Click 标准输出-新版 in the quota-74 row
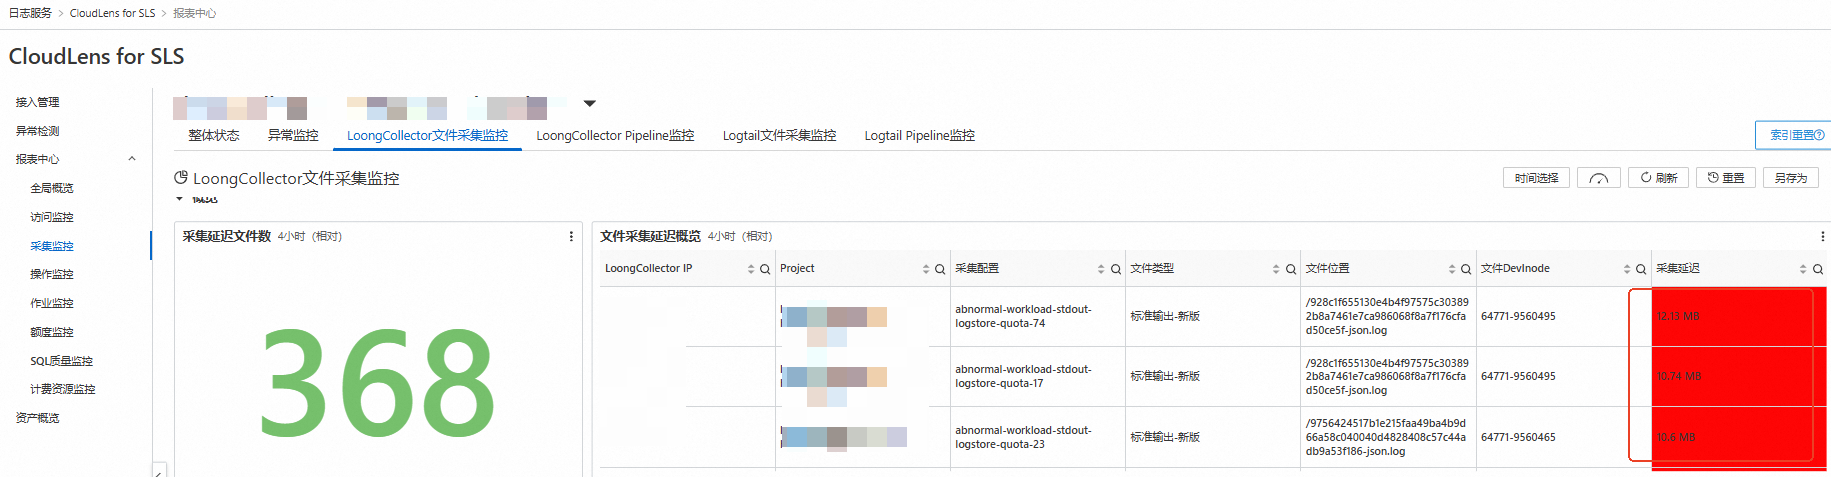This screenshot has width=1831, height=477. [x=1165, y=316]
